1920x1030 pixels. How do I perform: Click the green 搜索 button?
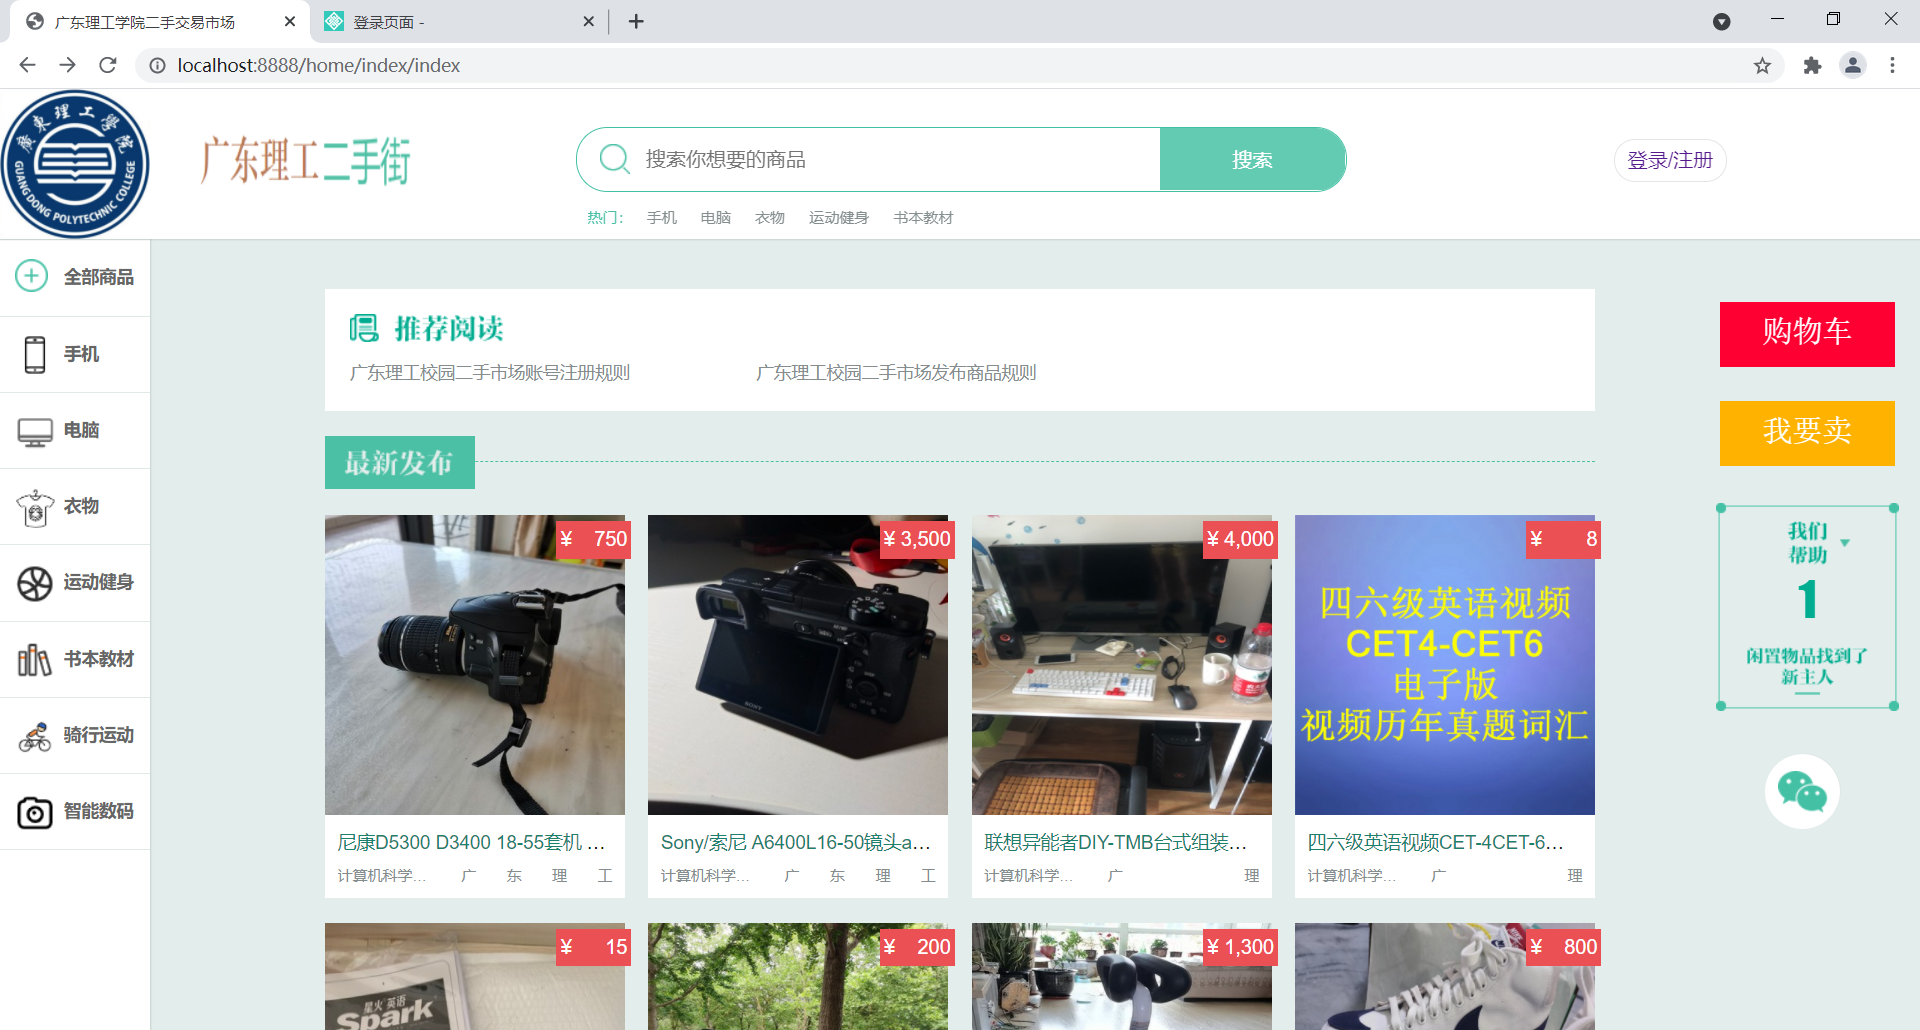(x=1252, y=159)
